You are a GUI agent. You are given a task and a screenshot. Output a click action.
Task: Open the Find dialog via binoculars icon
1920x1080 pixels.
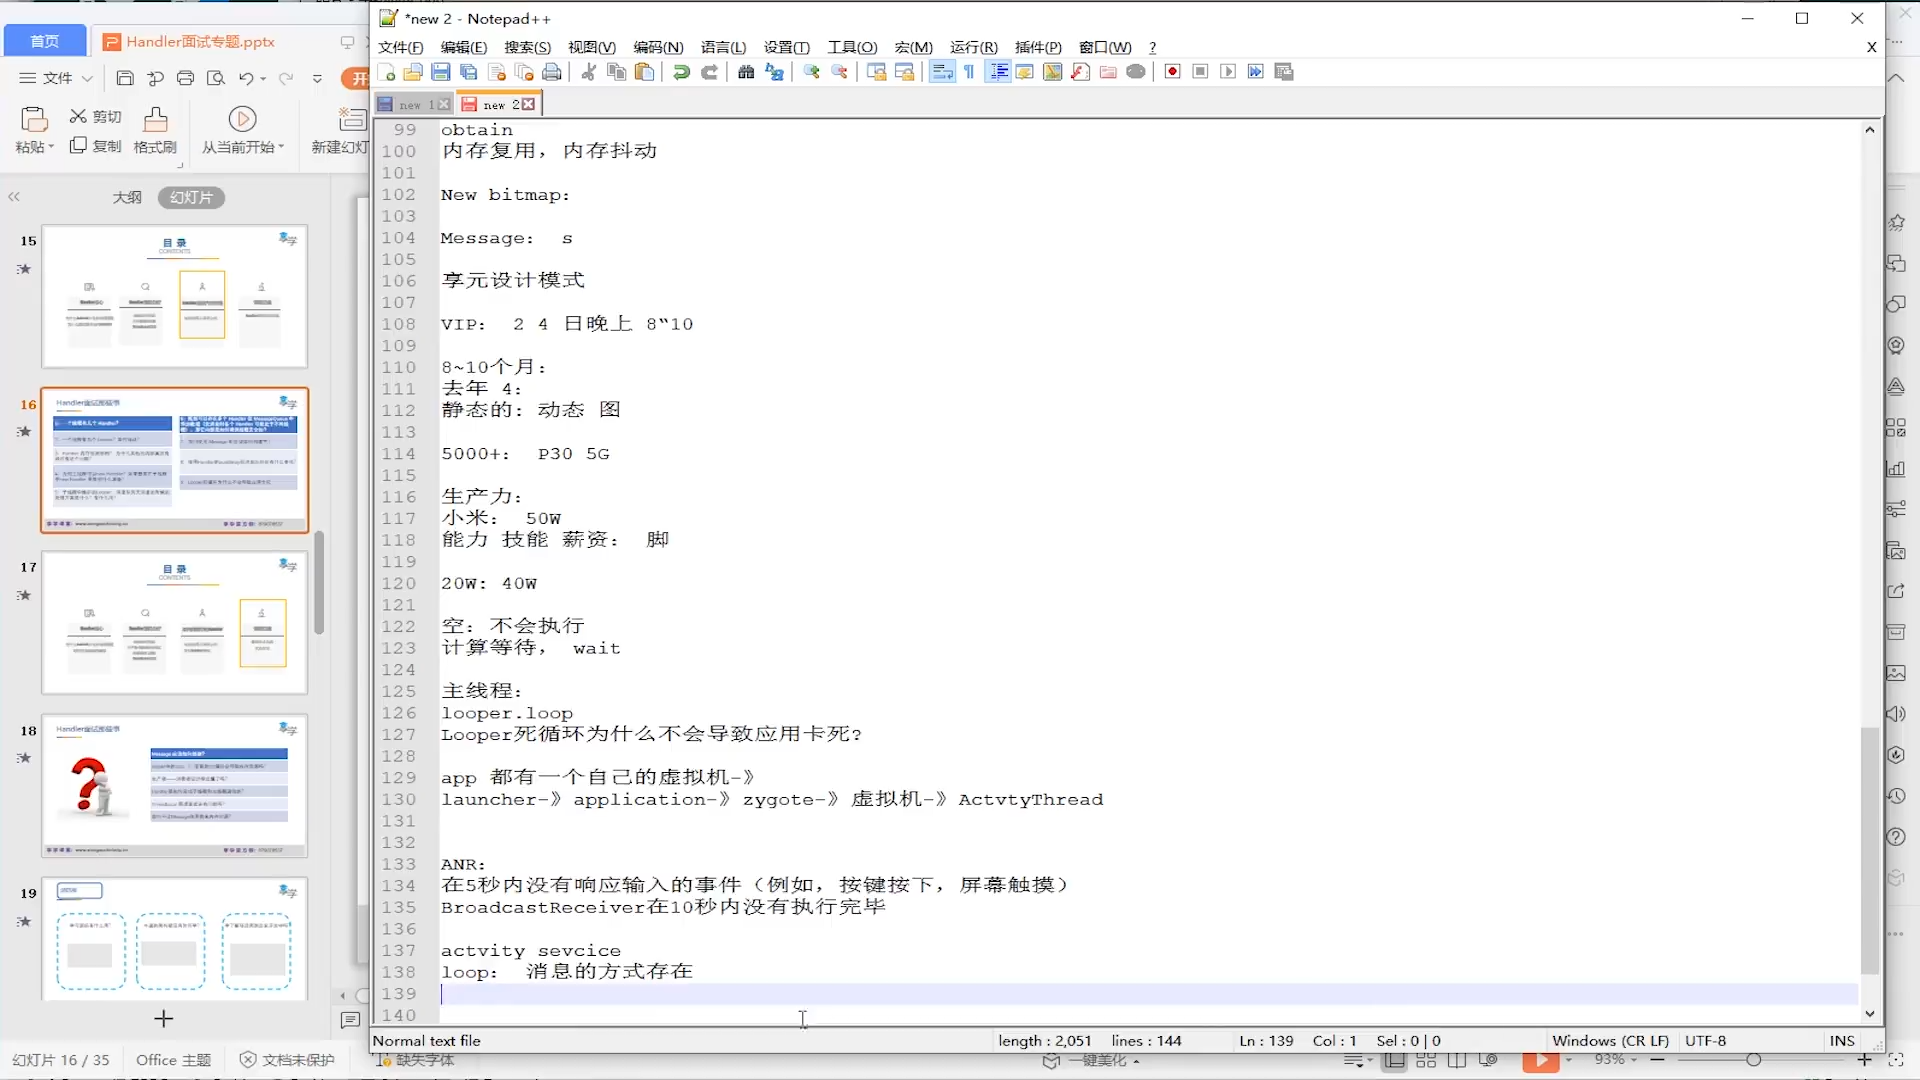pos(747,72)
